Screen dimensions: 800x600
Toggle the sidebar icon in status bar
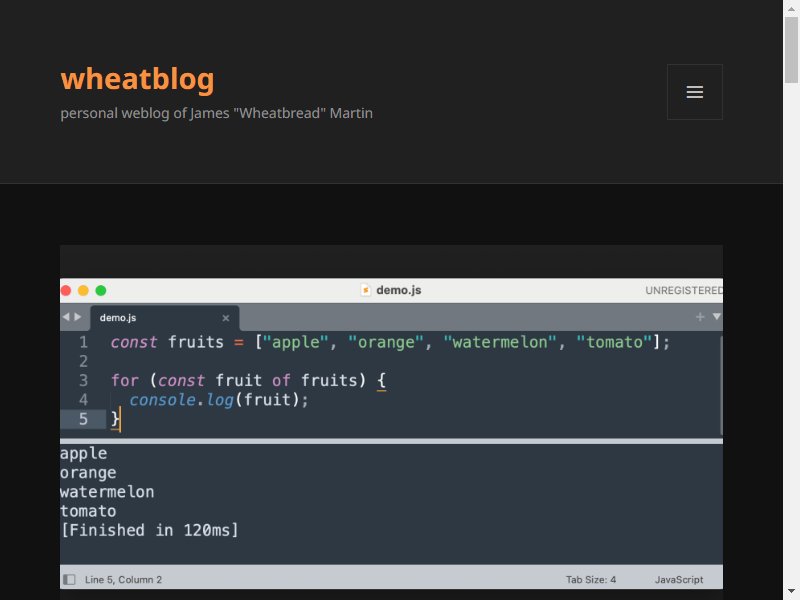click(x=69, y=580)
